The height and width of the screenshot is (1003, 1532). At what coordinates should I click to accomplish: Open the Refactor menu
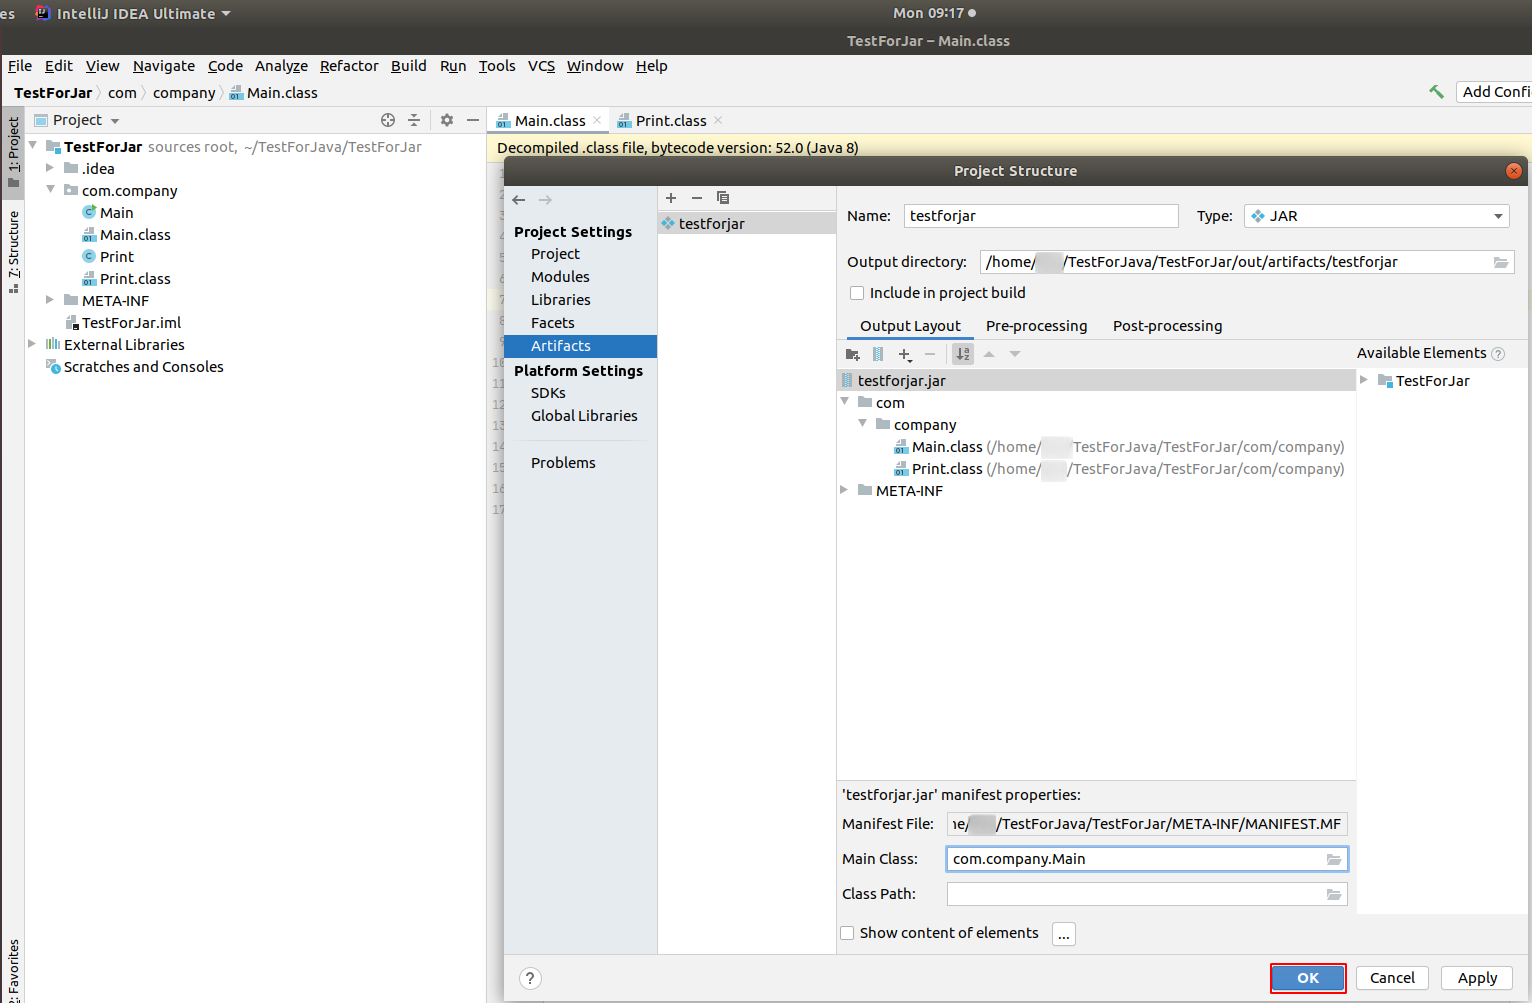pyautogui.click(x=349, y=66)
